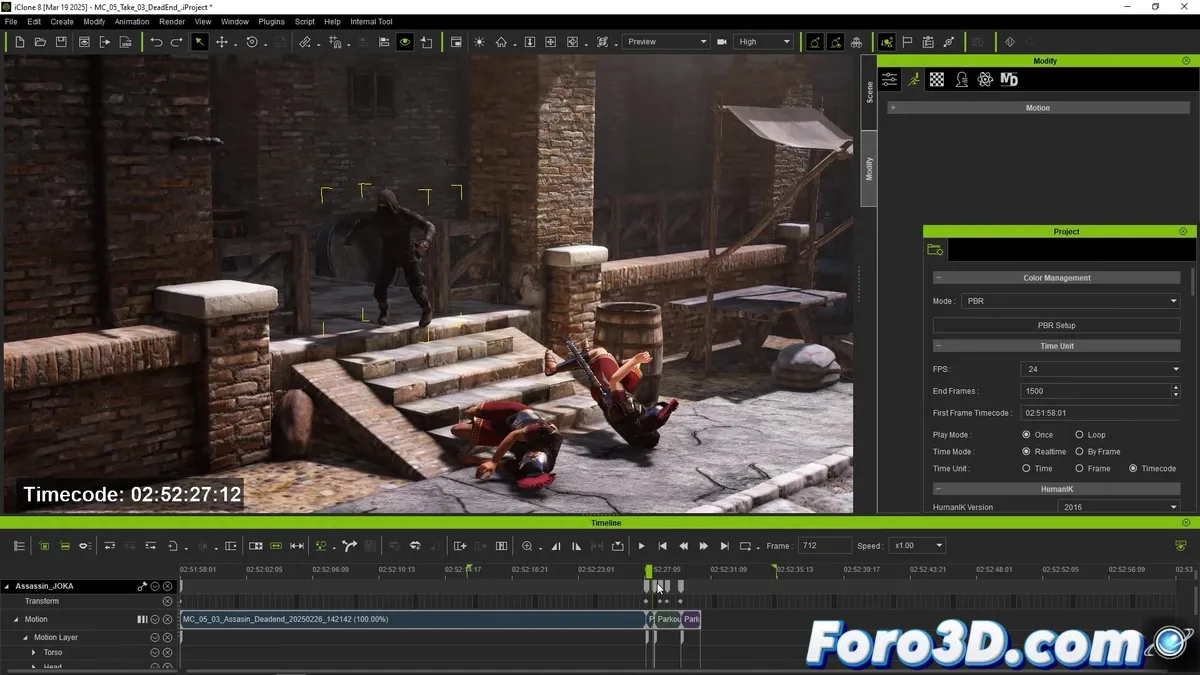
Task: Open the checkerboard Material tab in Modify panel
Action: [x=937, y=80]
